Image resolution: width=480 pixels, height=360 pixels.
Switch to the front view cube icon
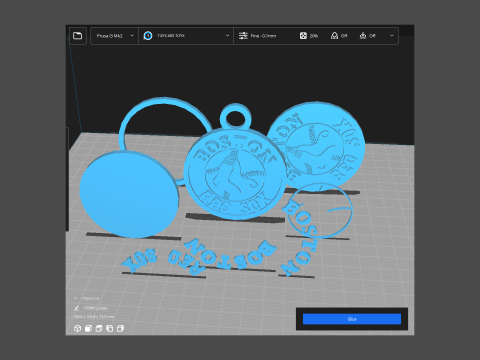[x=88, y=329]
